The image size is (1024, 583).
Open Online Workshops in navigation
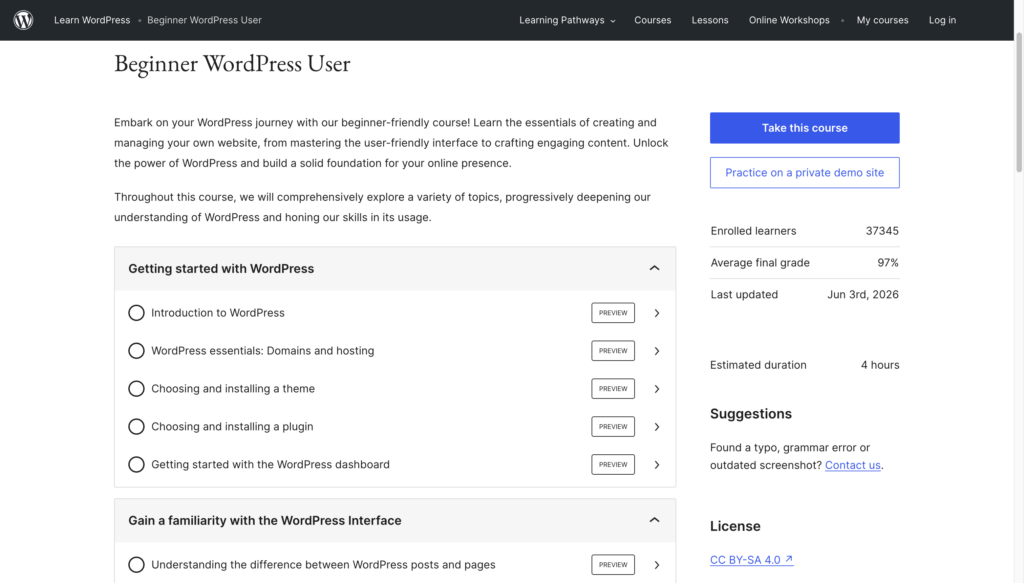(789, 20)
